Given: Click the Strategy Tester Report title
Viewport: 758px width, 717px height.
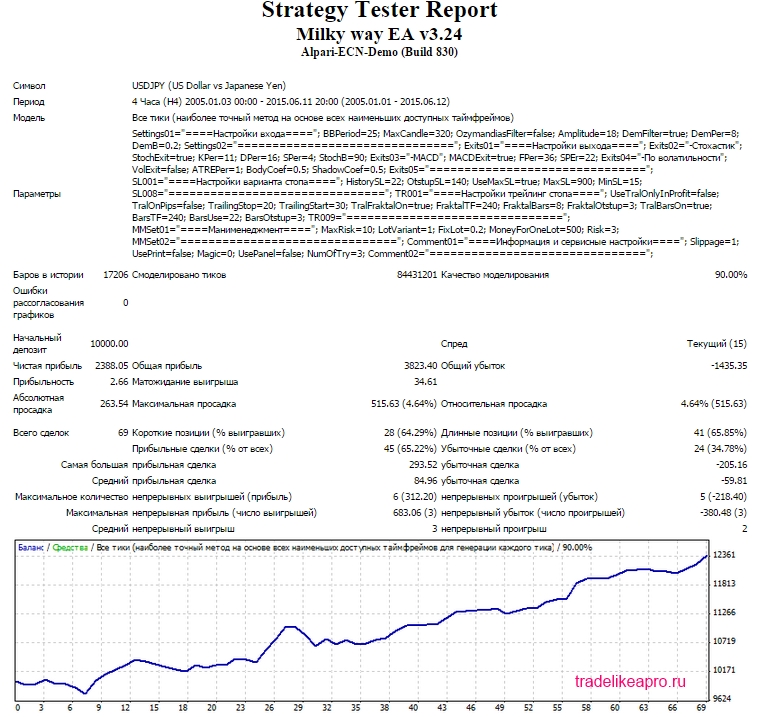Looking at the screenshot, I should pyautogui.click(x=379, y=11).
